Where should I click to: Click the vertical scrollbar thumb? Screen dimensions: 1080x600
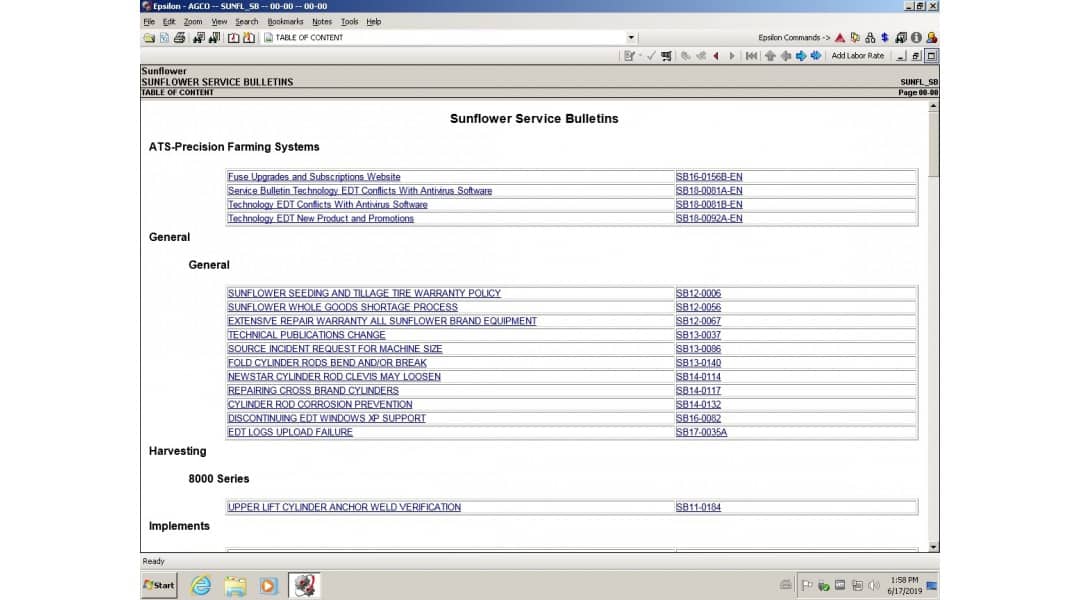[933, 144]
